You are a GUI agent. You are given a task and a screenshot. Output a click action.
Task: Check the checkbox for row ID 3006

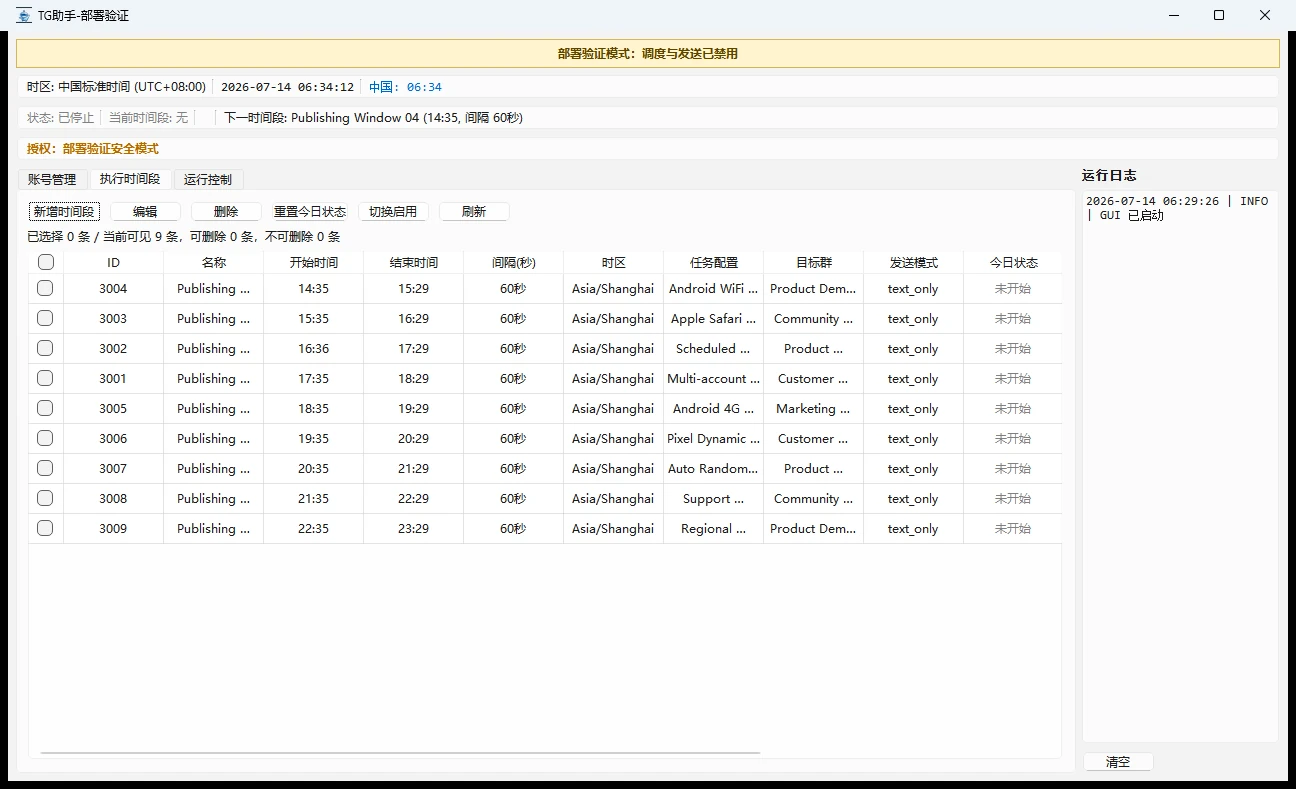[x=45, y=438]
